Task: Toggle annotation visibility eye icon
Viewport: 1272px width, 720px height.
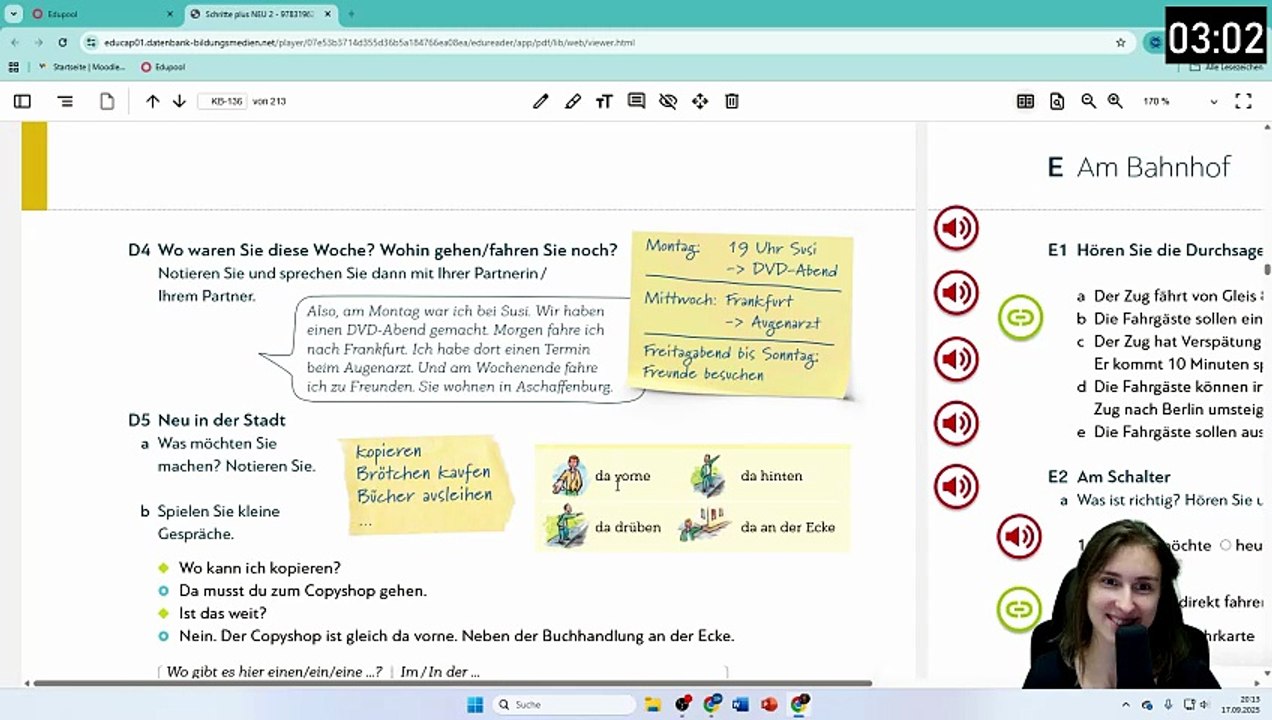Action: [668, 101]
